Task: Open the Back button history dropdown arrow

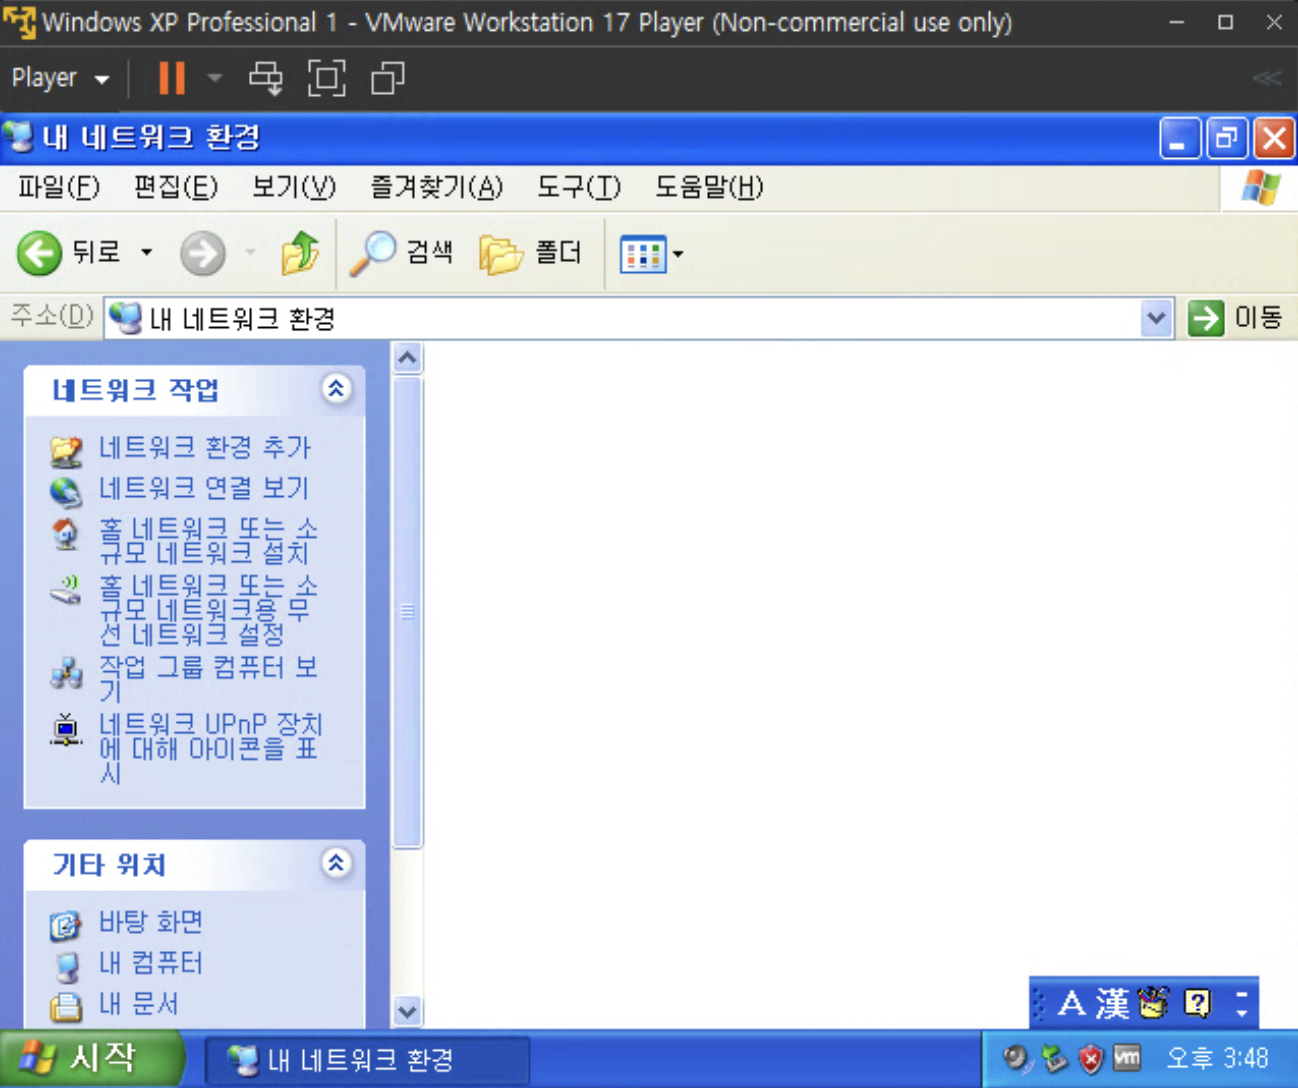Action: 147,253
